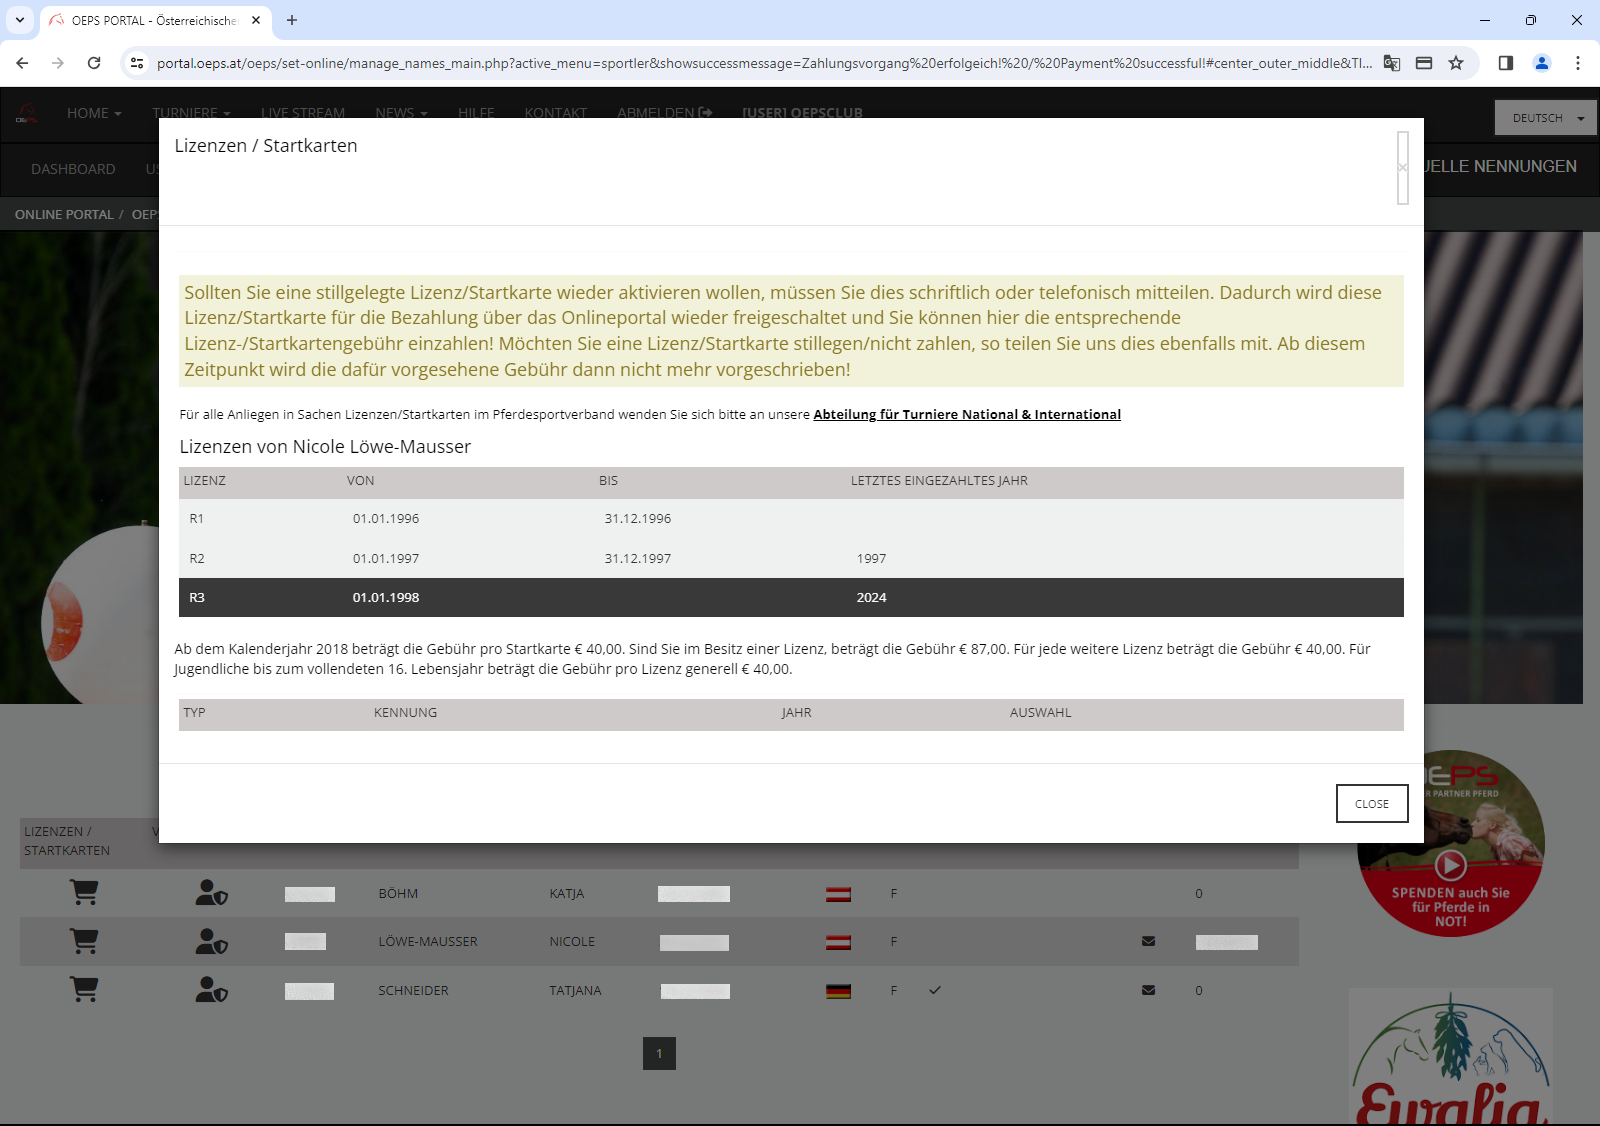Click the German flag in SCHNEIDER row
Image resolution: width=1600 pixels, height=1126 pixels.
click(x=838, y=991)
